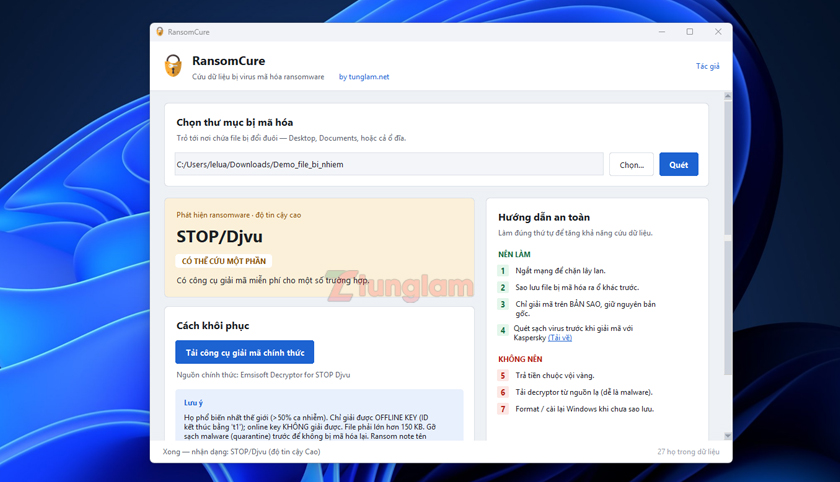Open the Tác giả link
The width and height of the screenshot is (840, 482).
(707, 66)
